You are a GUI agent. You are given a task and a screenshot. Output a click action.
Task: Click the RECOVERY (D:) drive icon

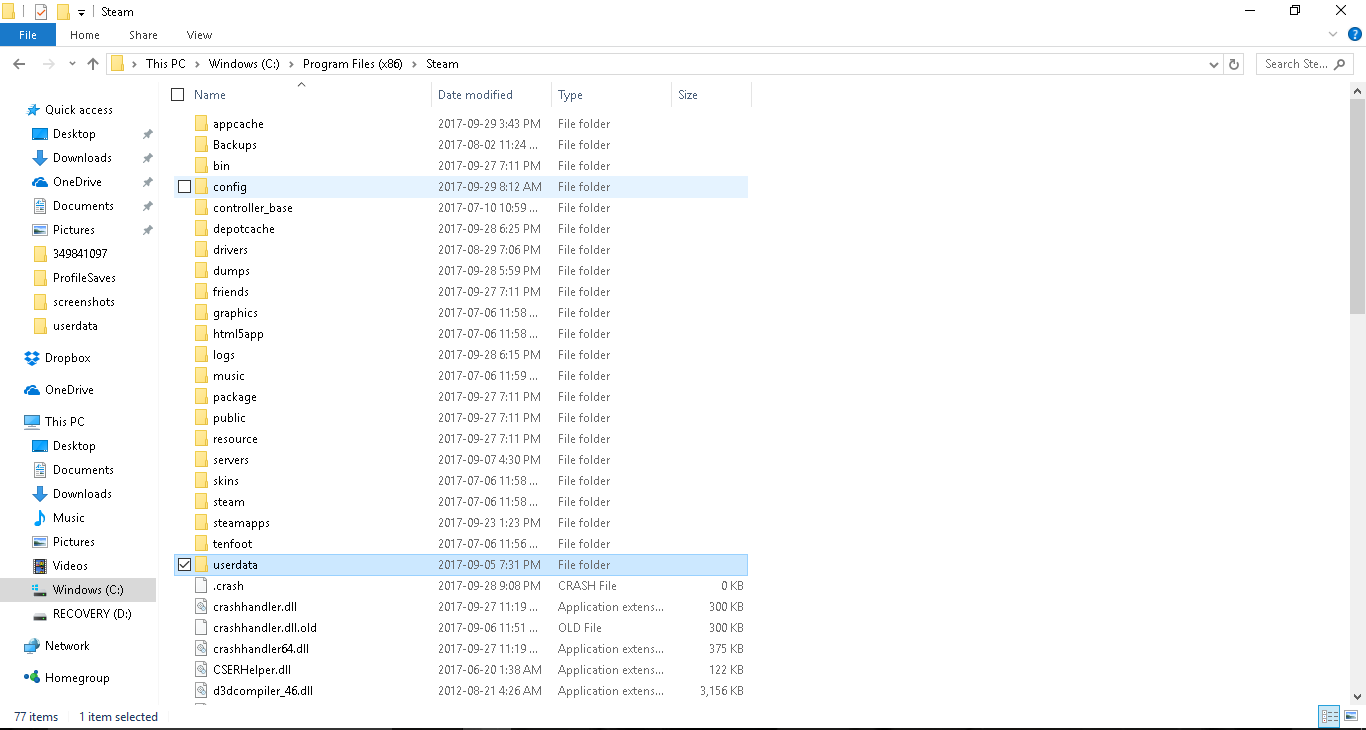40,614
